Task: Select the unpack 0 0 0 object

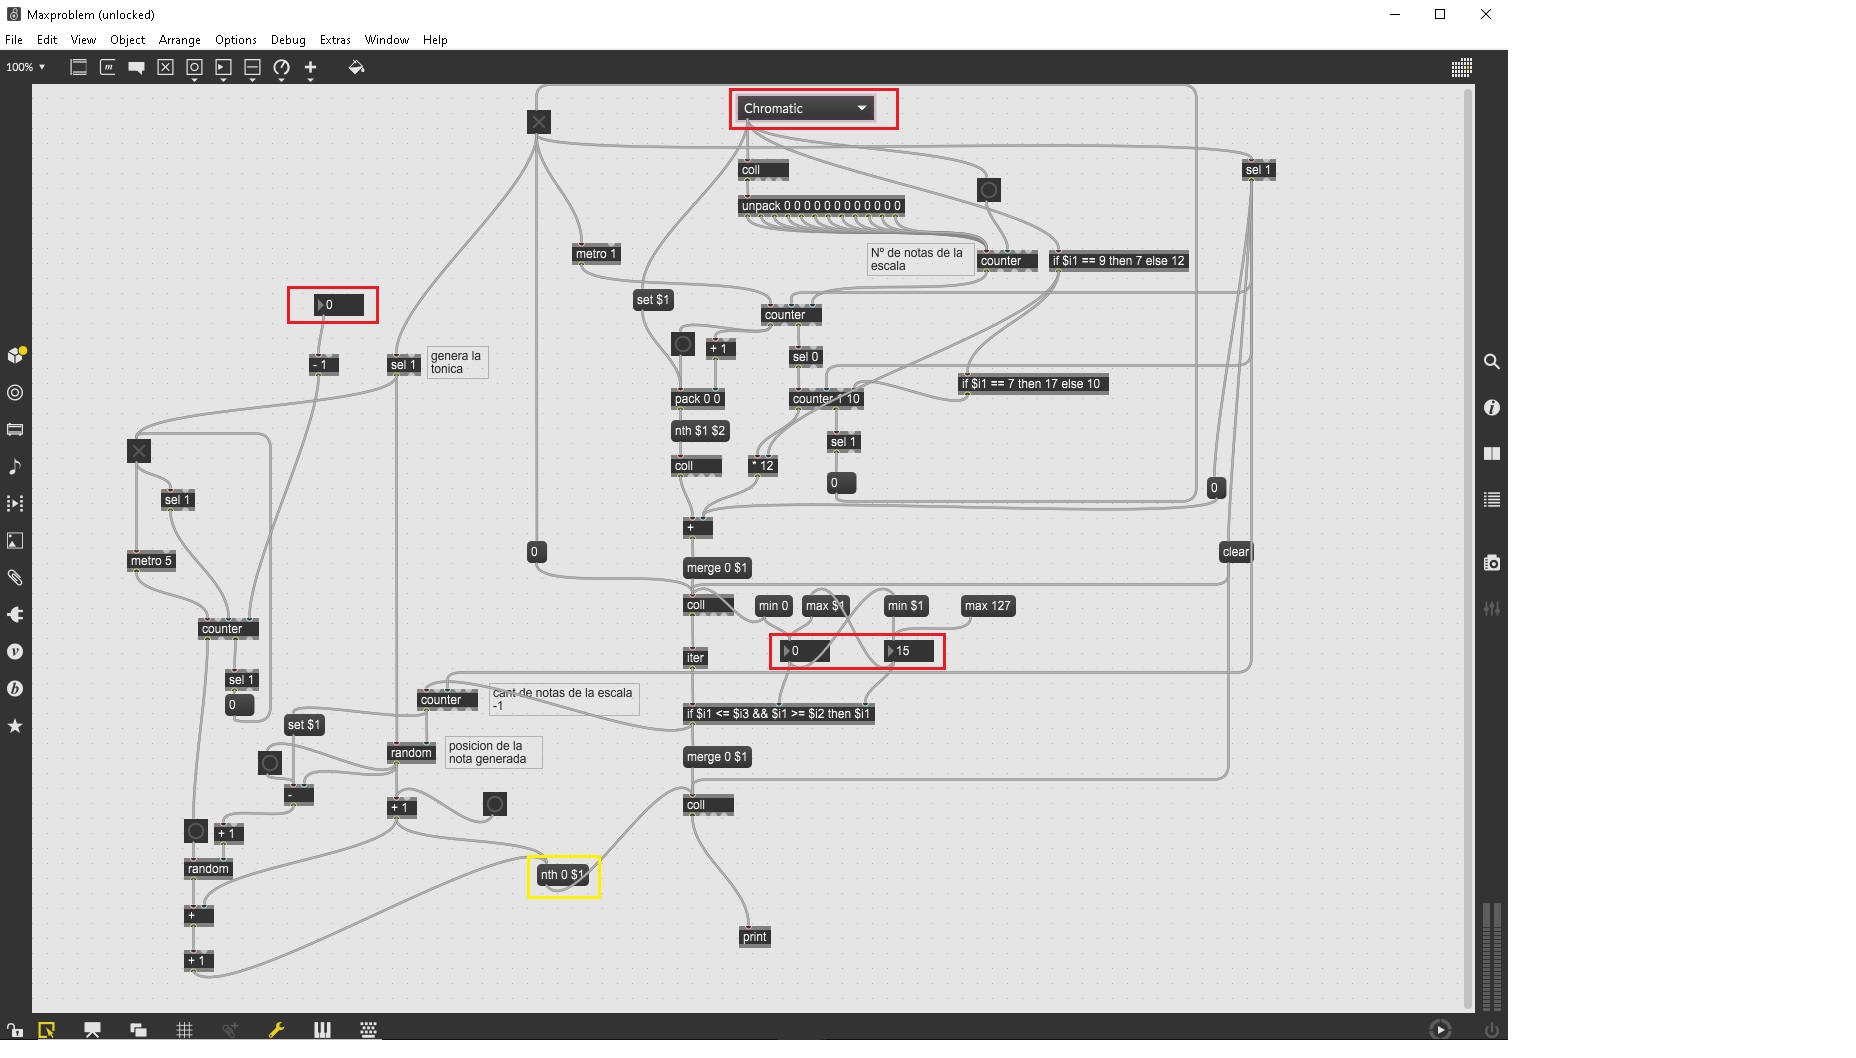Action: [821, 206]
